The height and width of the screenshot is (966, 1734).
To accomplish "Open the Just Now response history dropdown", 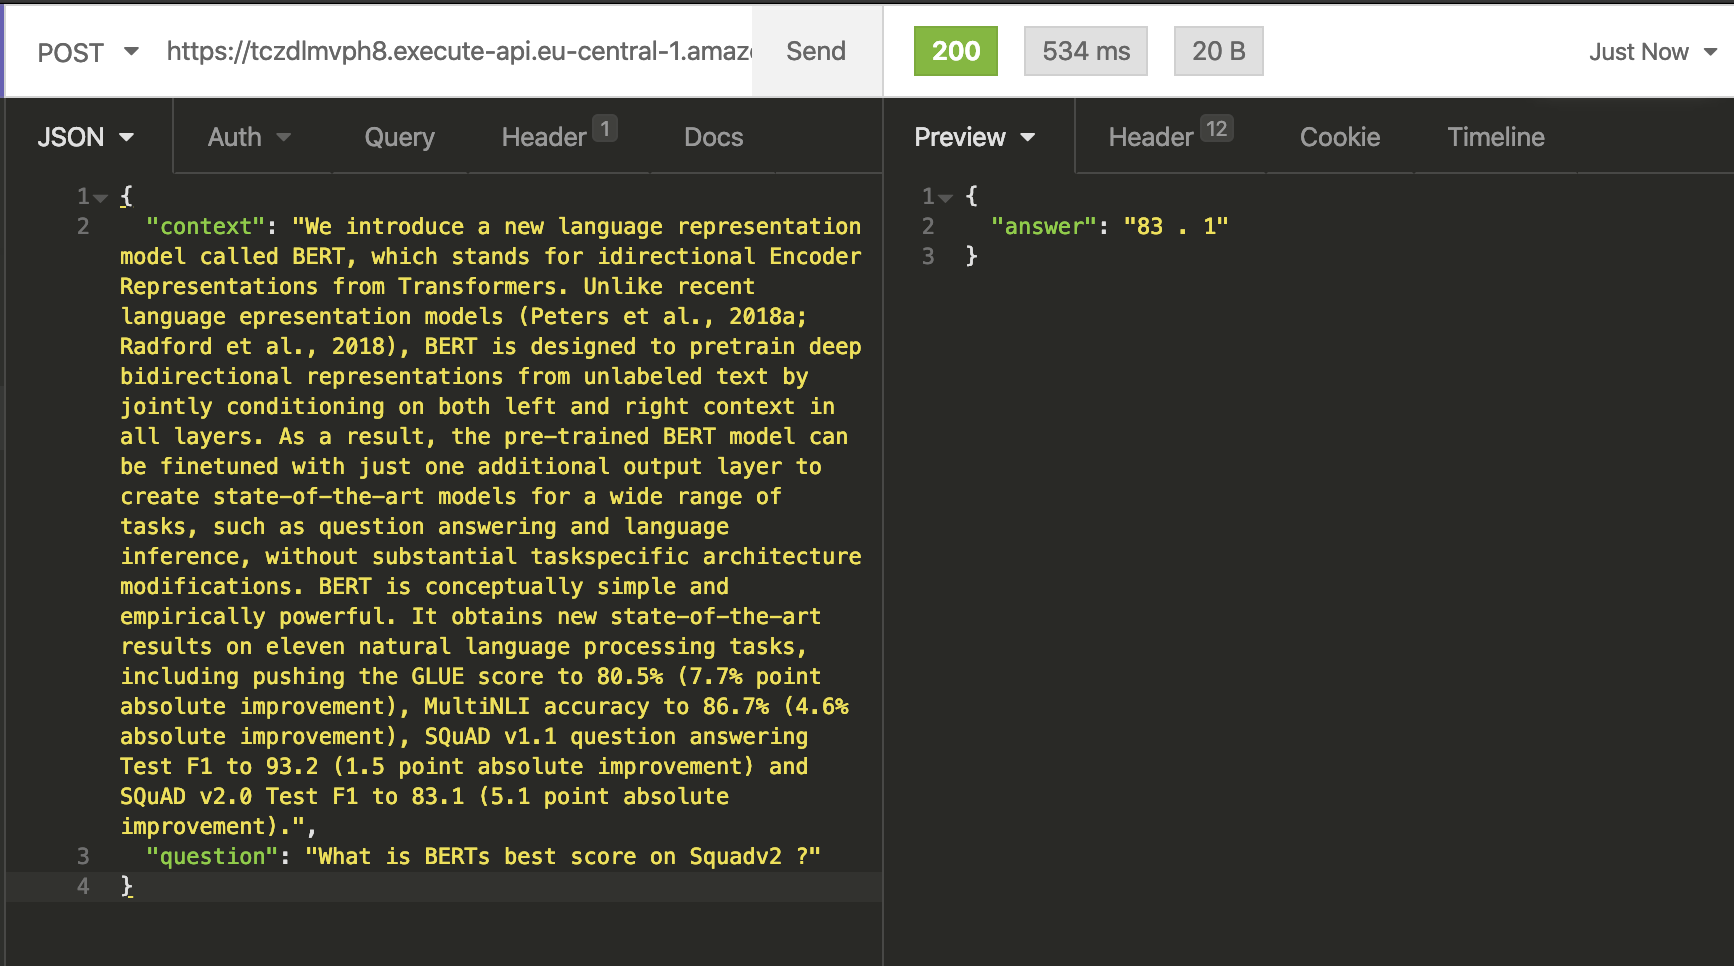I will (x=1652, y=52).
